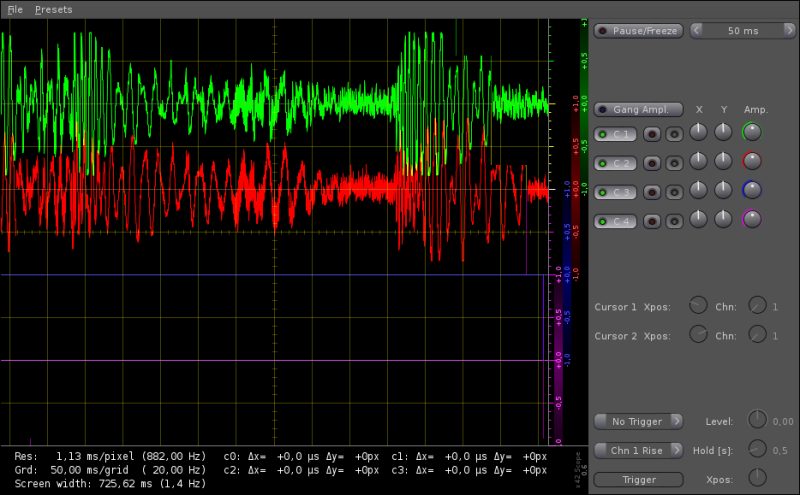Image resolution: width=800 pixels, height=495 pixels.
Task: Click the C3 amplitude knob with blue ring
Action: pos(752,190)
